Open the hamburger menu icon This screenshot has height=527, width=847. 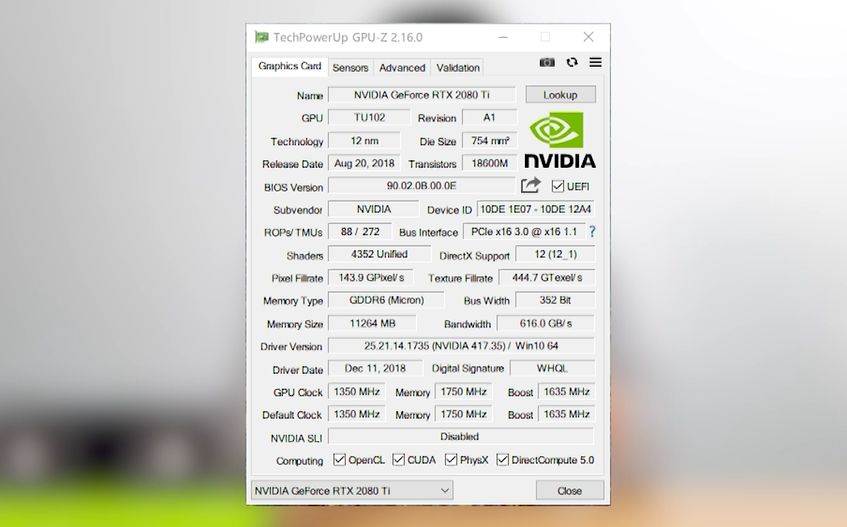pyautogui.click(x=595, y=63)
